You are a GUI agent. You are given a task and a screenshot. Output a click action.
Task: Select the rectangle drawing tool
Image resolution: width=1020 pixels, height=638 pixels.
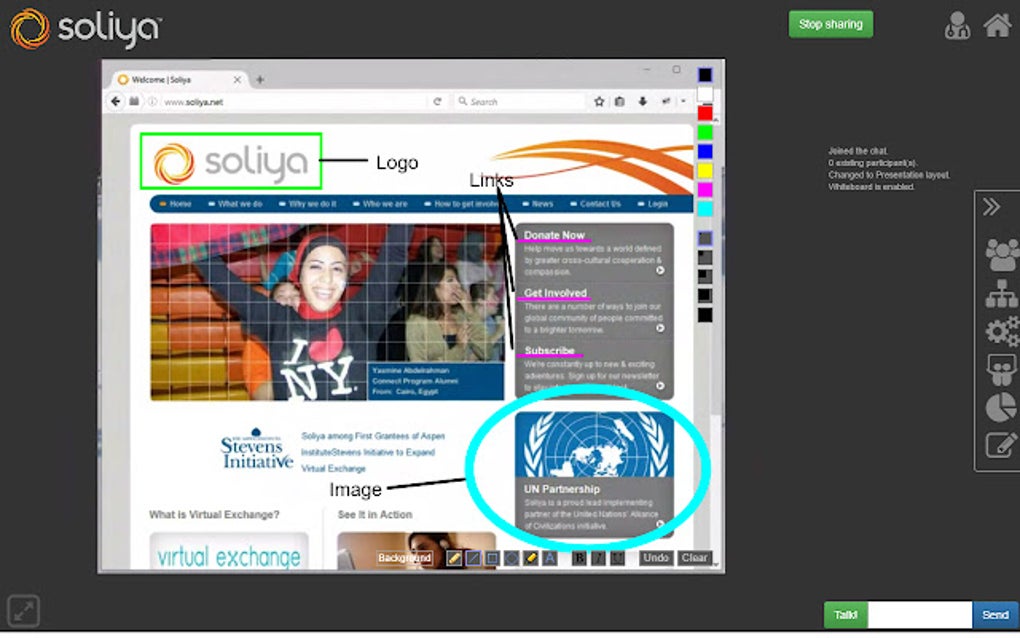tap(492, 557)
